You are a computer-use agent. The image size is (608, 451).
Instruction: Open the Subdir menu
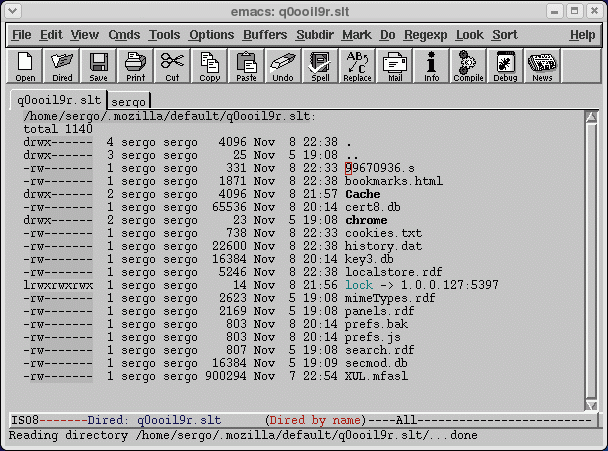315,35
